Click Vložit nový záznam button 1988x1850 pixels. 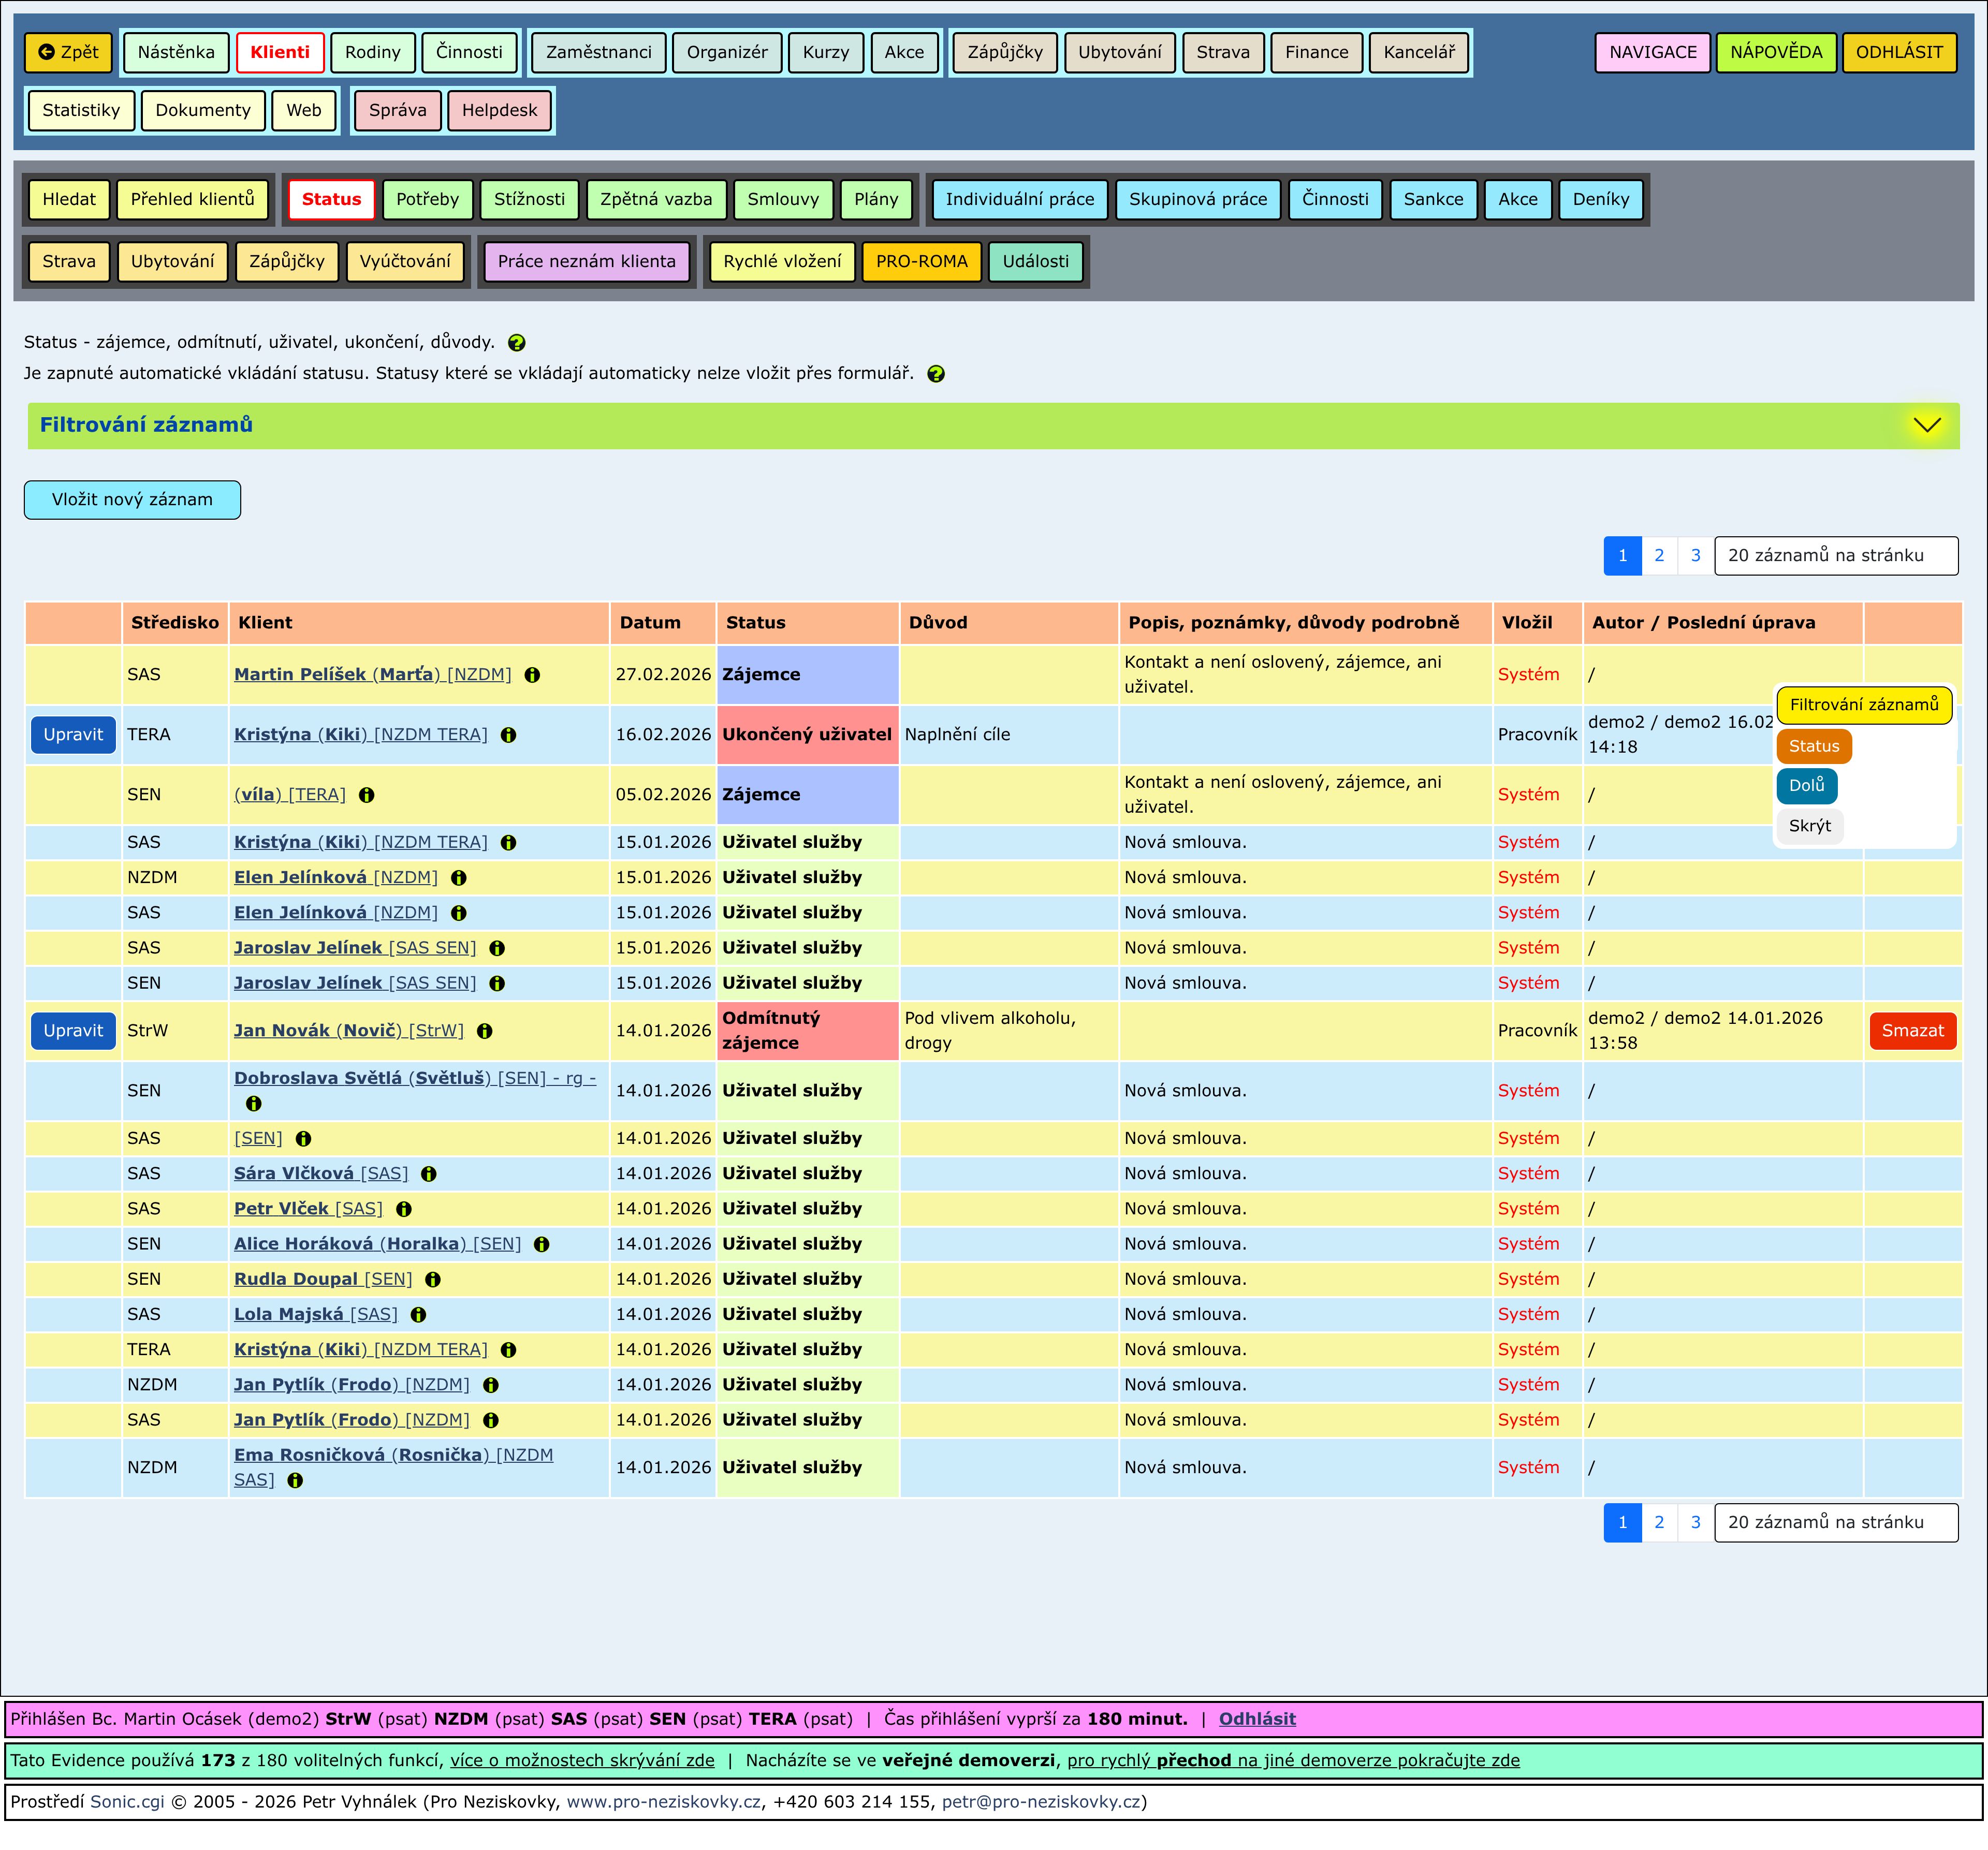[x=132, y=500]
